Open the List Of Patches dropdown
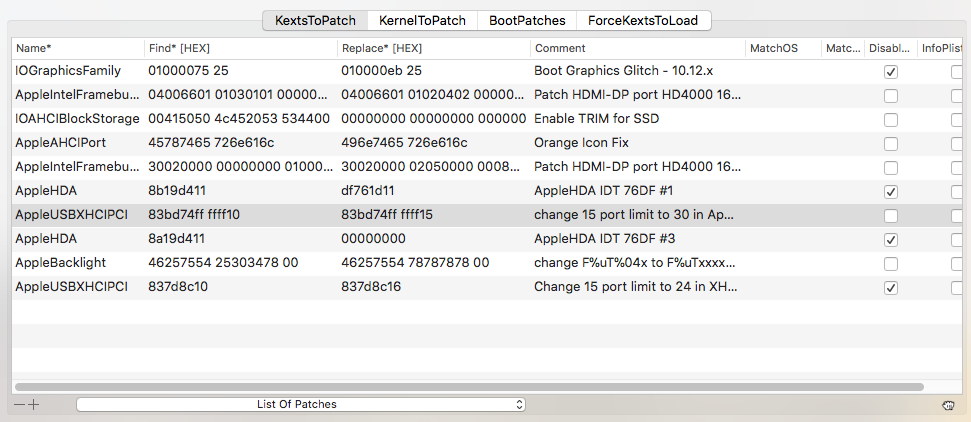This screenshot has height=422, width=971. click(300, 404)
